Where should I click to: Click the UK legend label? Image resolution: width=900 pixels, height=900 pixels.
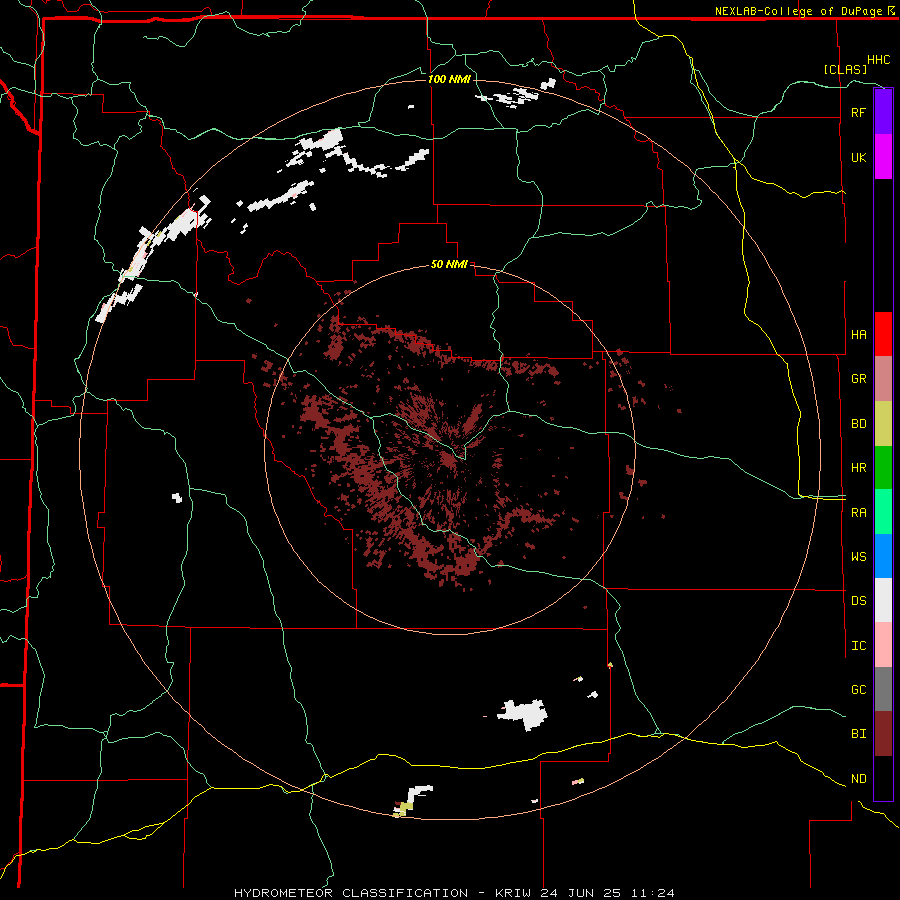click(x=858, y=157)
